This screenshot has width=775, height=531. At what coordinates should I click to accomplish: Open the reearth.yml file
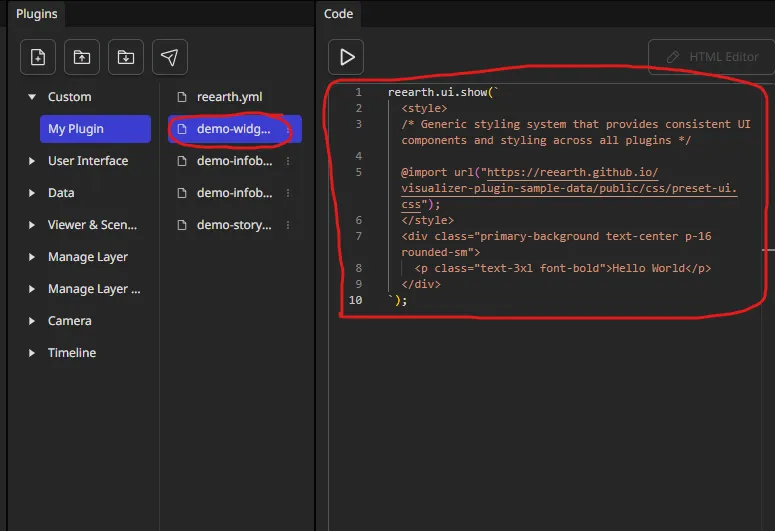pyautogui.click(x=230, y=97)
